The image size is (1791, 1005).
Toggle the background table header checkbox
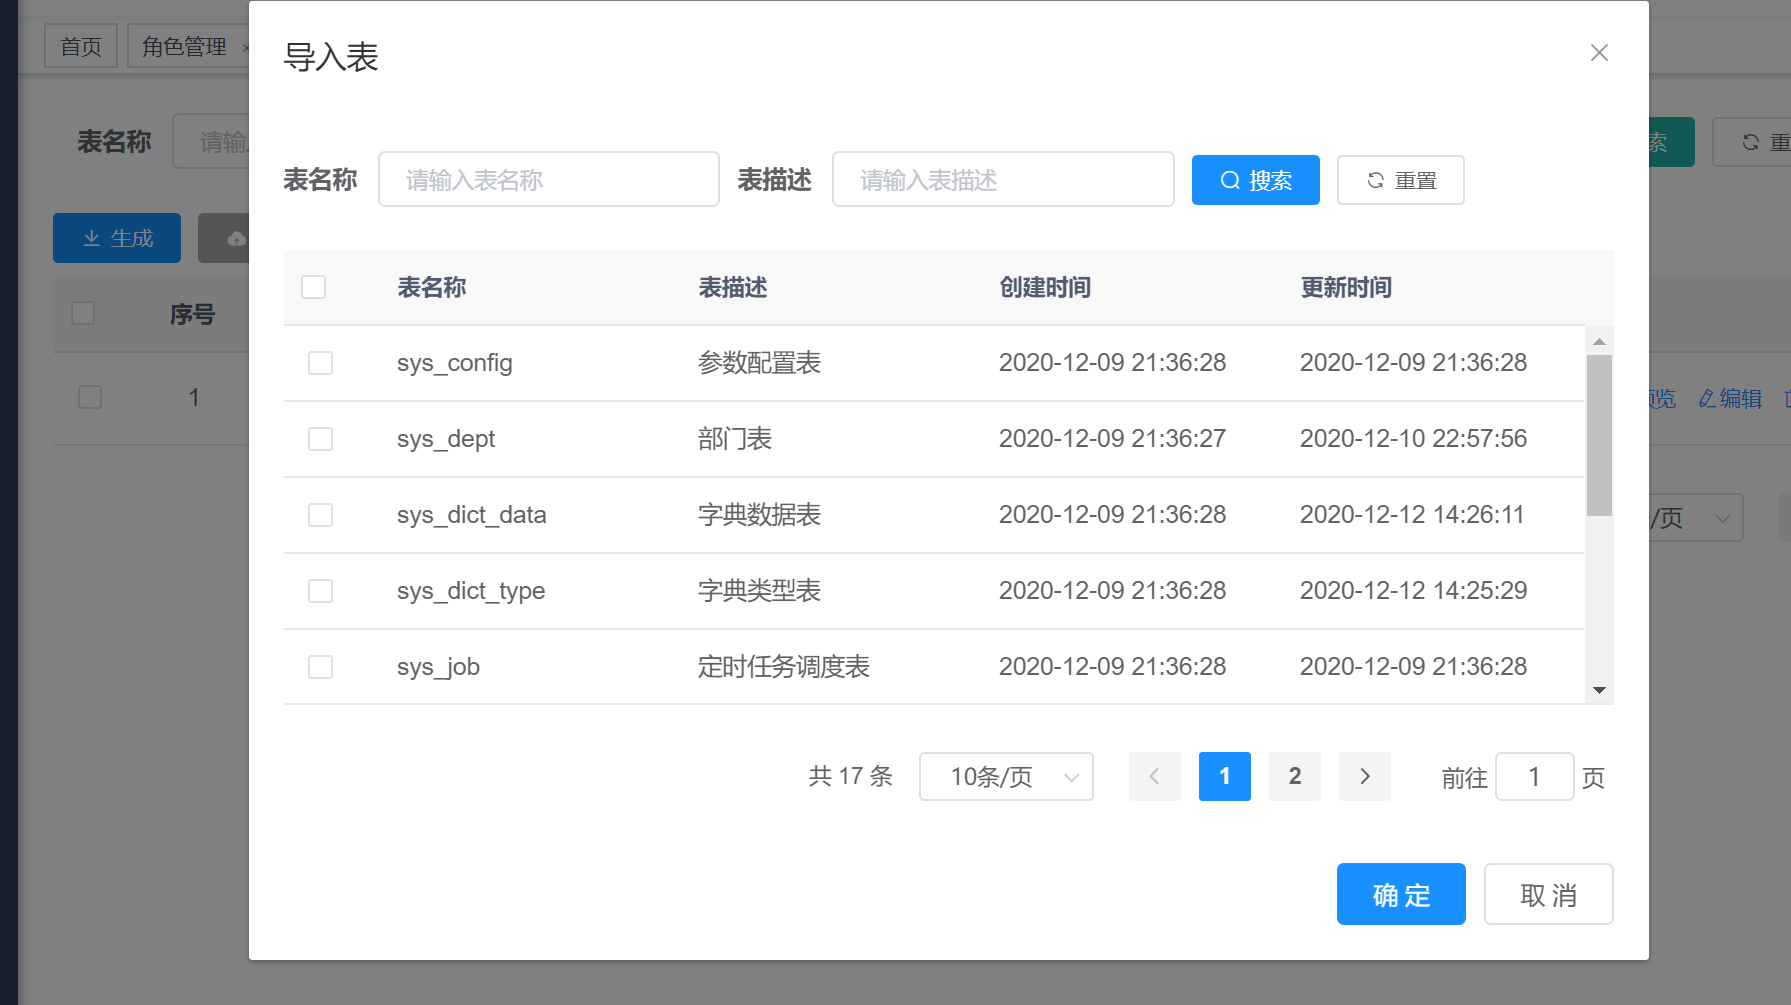point(83,313)
